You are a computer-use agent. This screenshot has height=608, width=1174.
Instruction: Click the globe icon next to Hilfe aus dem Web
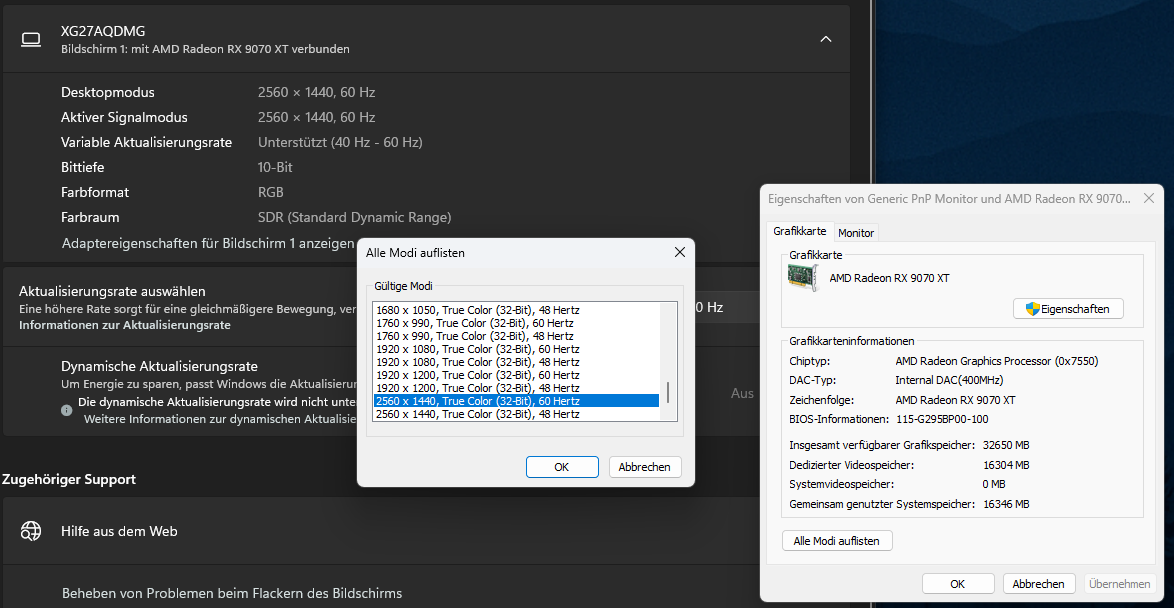tap(31, 531)
